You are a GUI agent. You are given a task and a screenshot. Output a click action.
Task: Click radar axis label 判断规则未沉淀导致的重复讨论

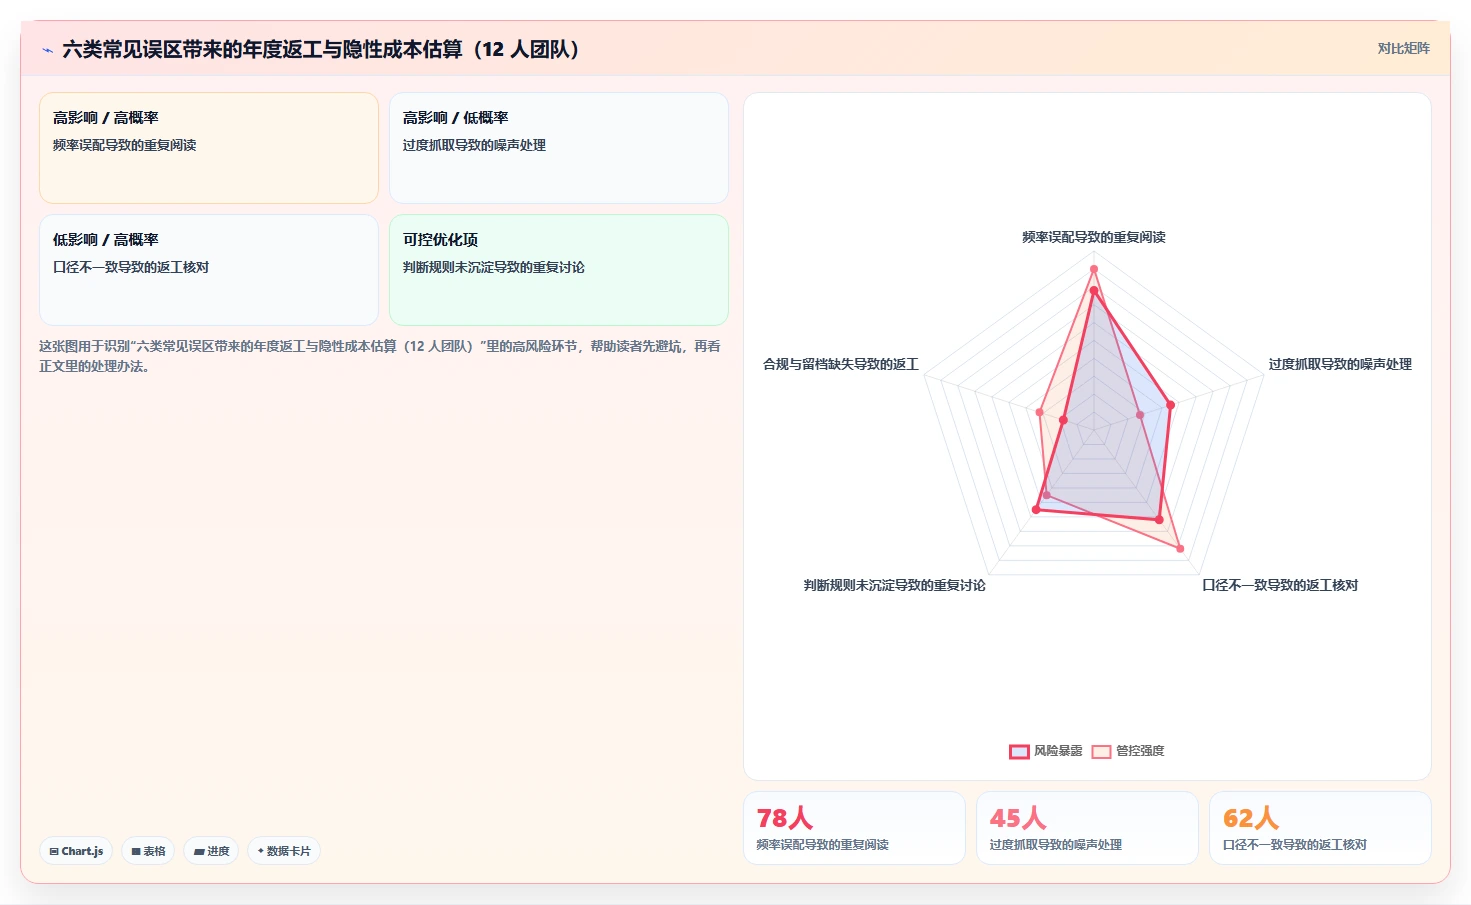click(895, 585)
